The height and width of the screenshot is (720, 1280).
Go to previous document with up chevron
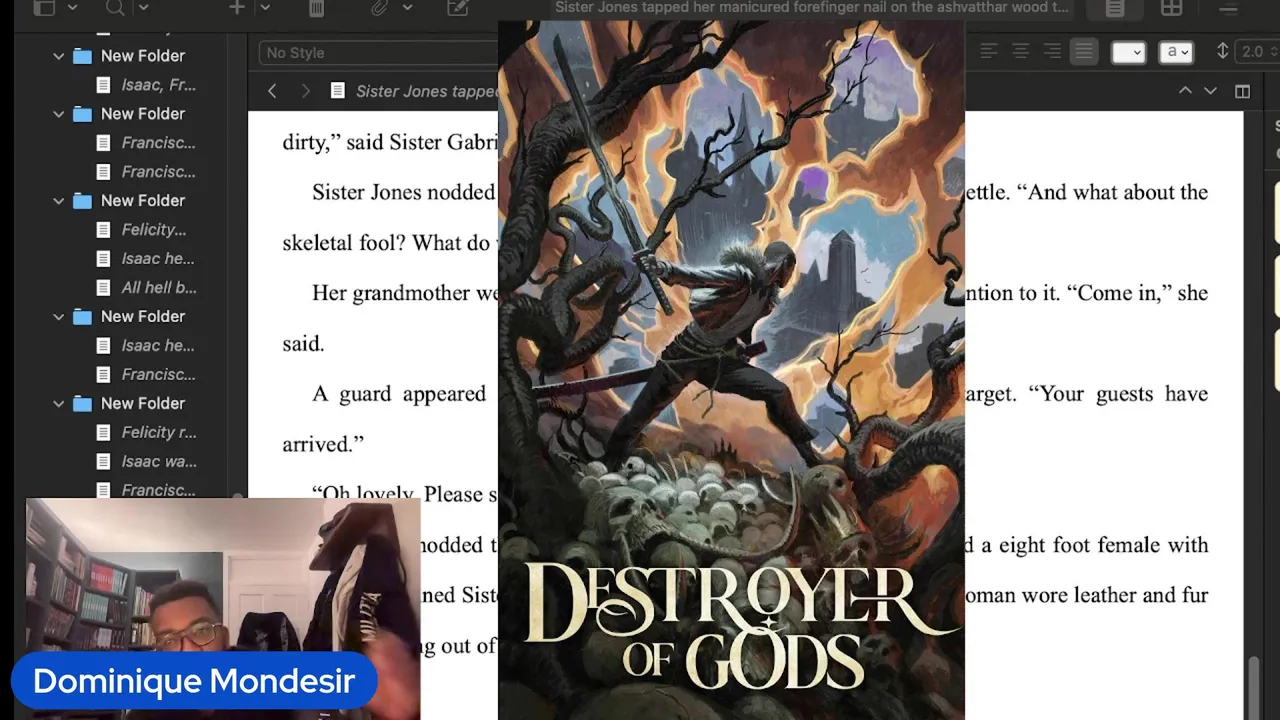1185,91
